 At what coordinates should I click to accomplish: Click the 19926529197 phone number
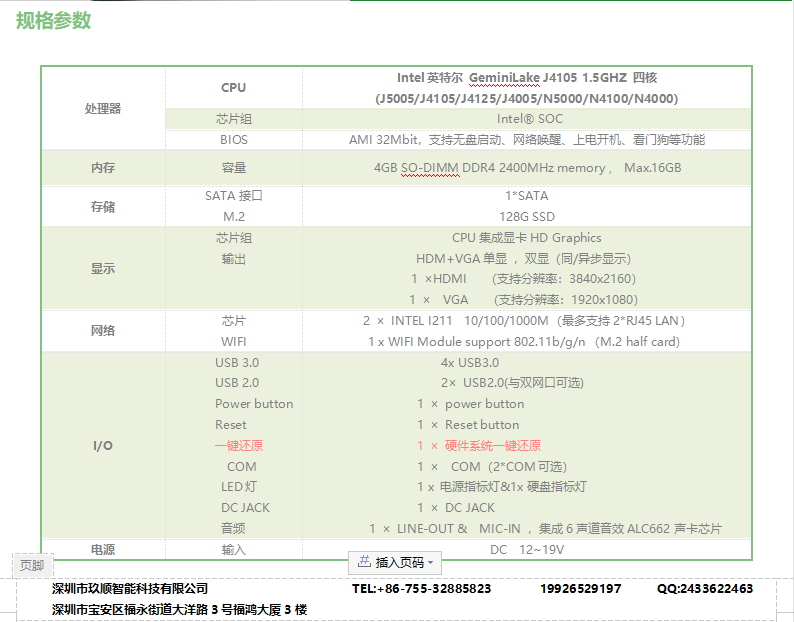pyautogui.click(x=580, y=589)
